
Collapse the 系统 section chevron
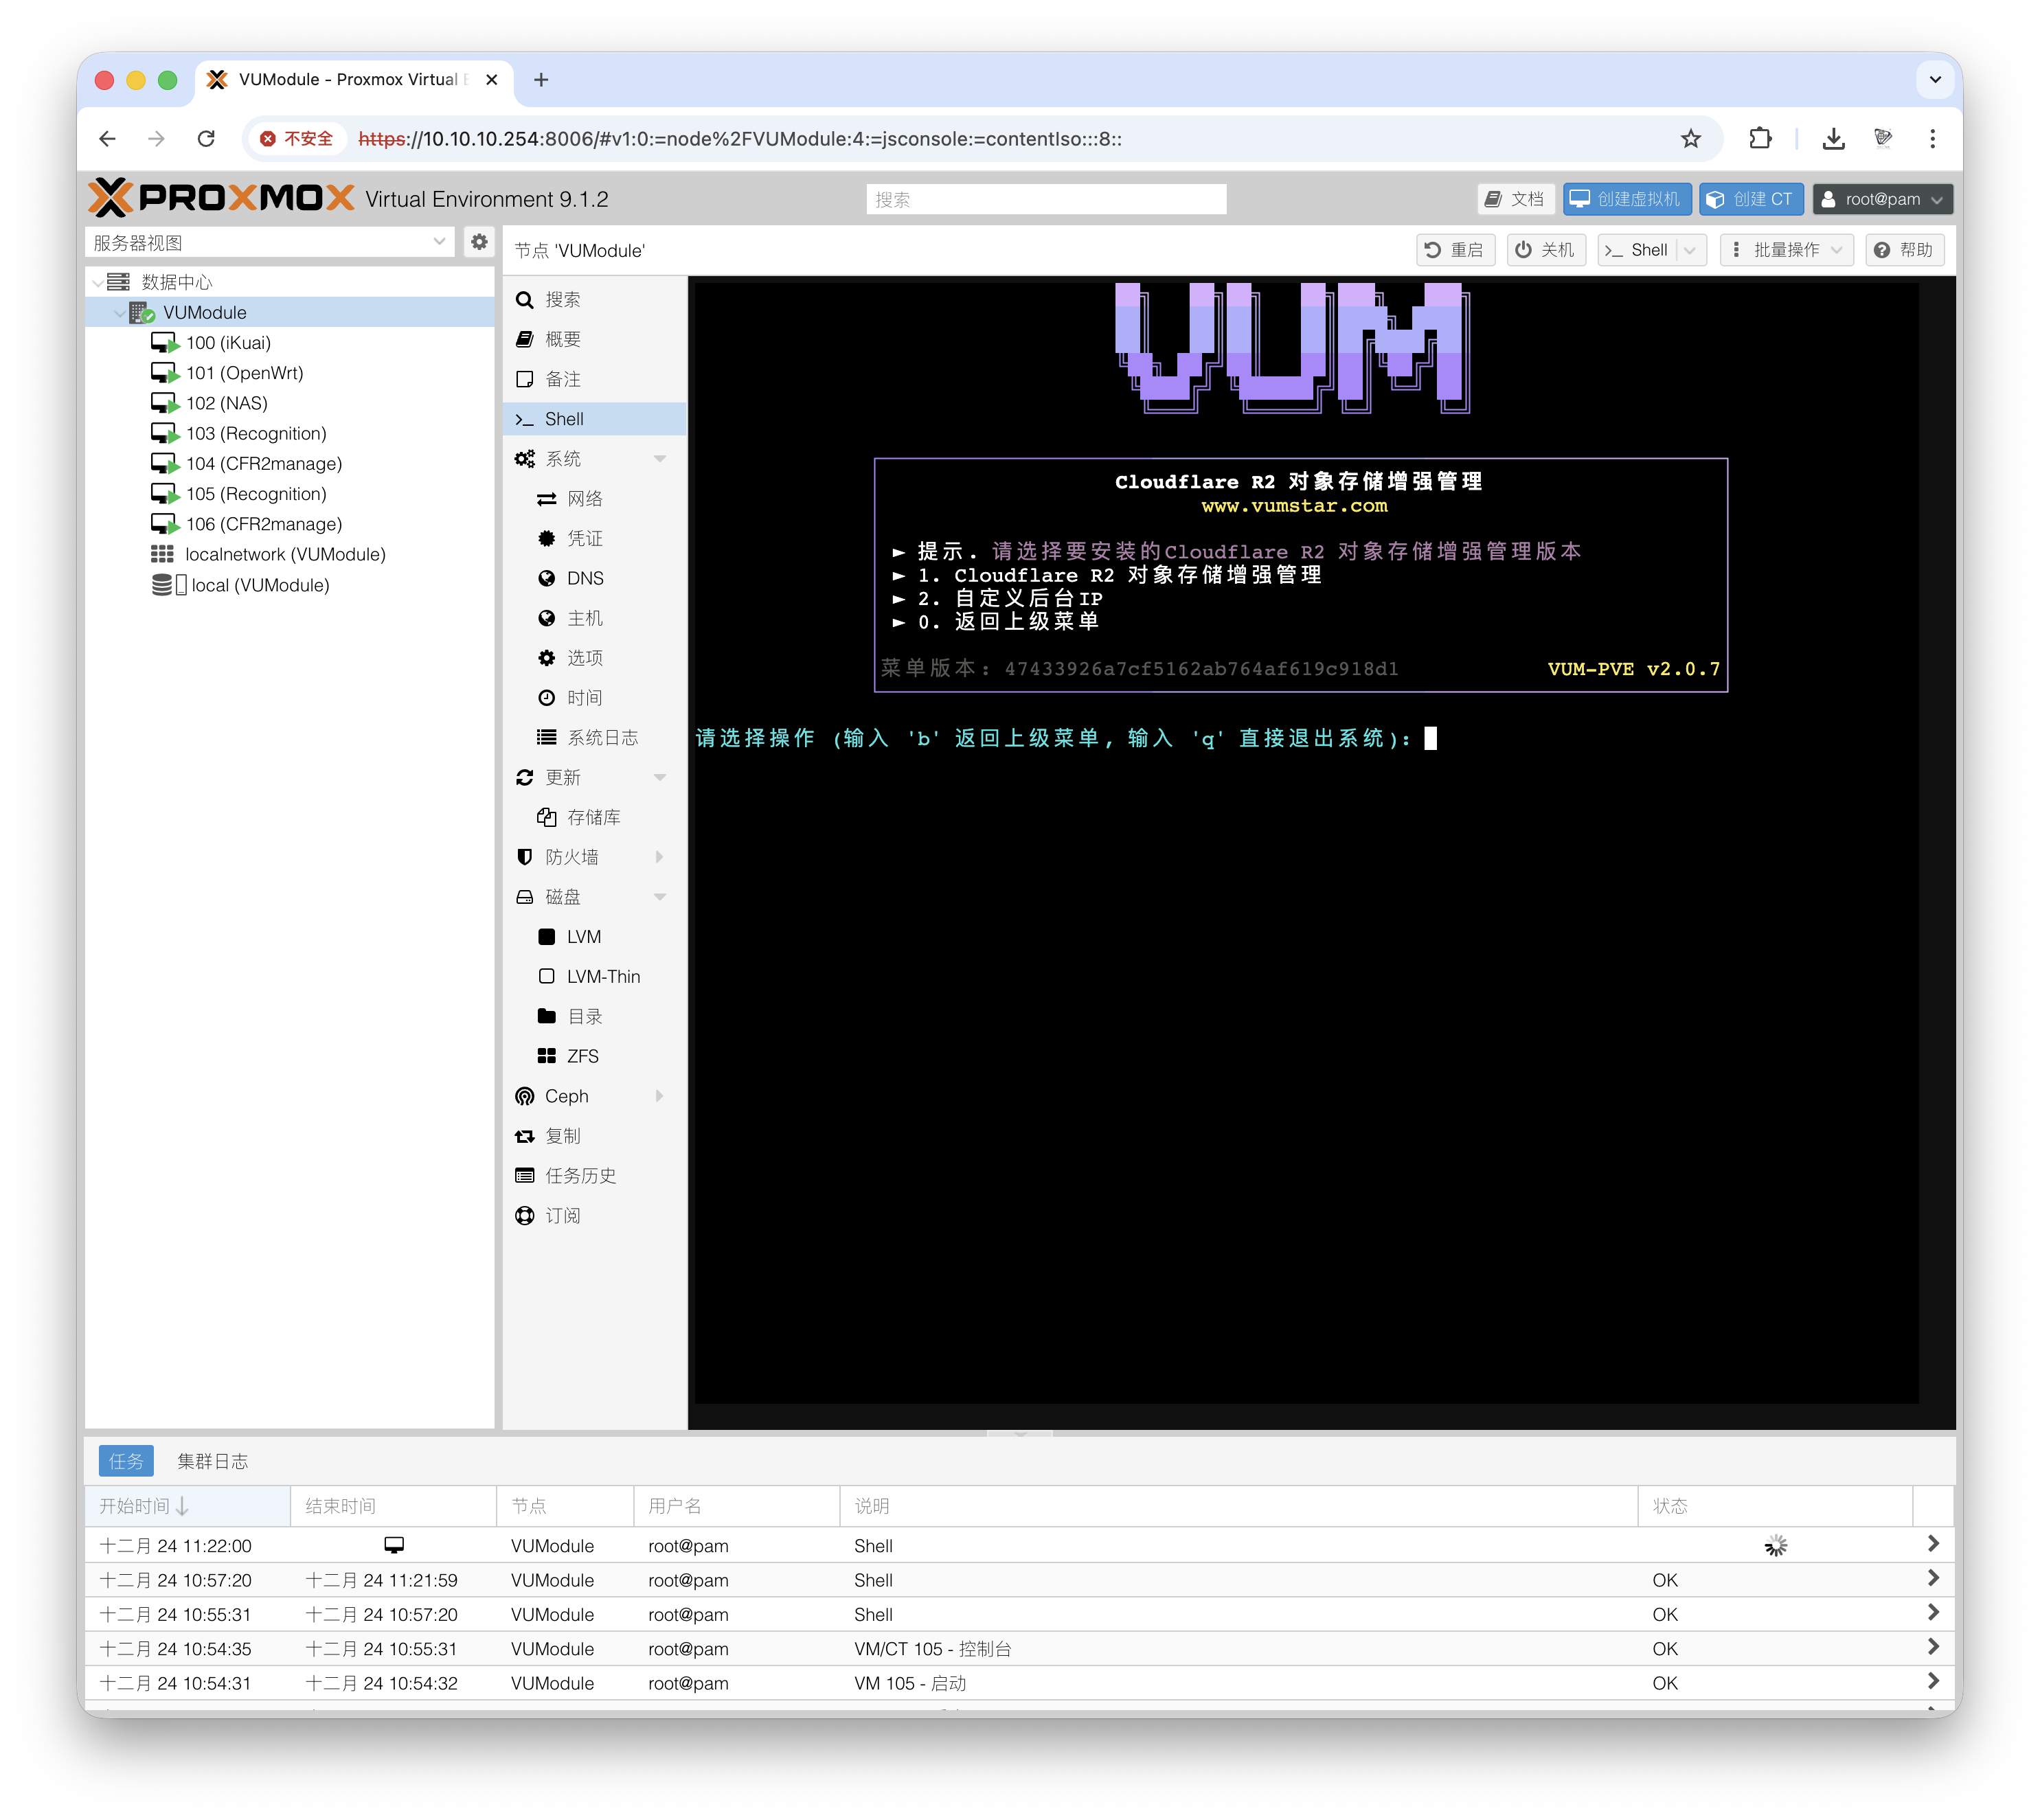[660, 458]
